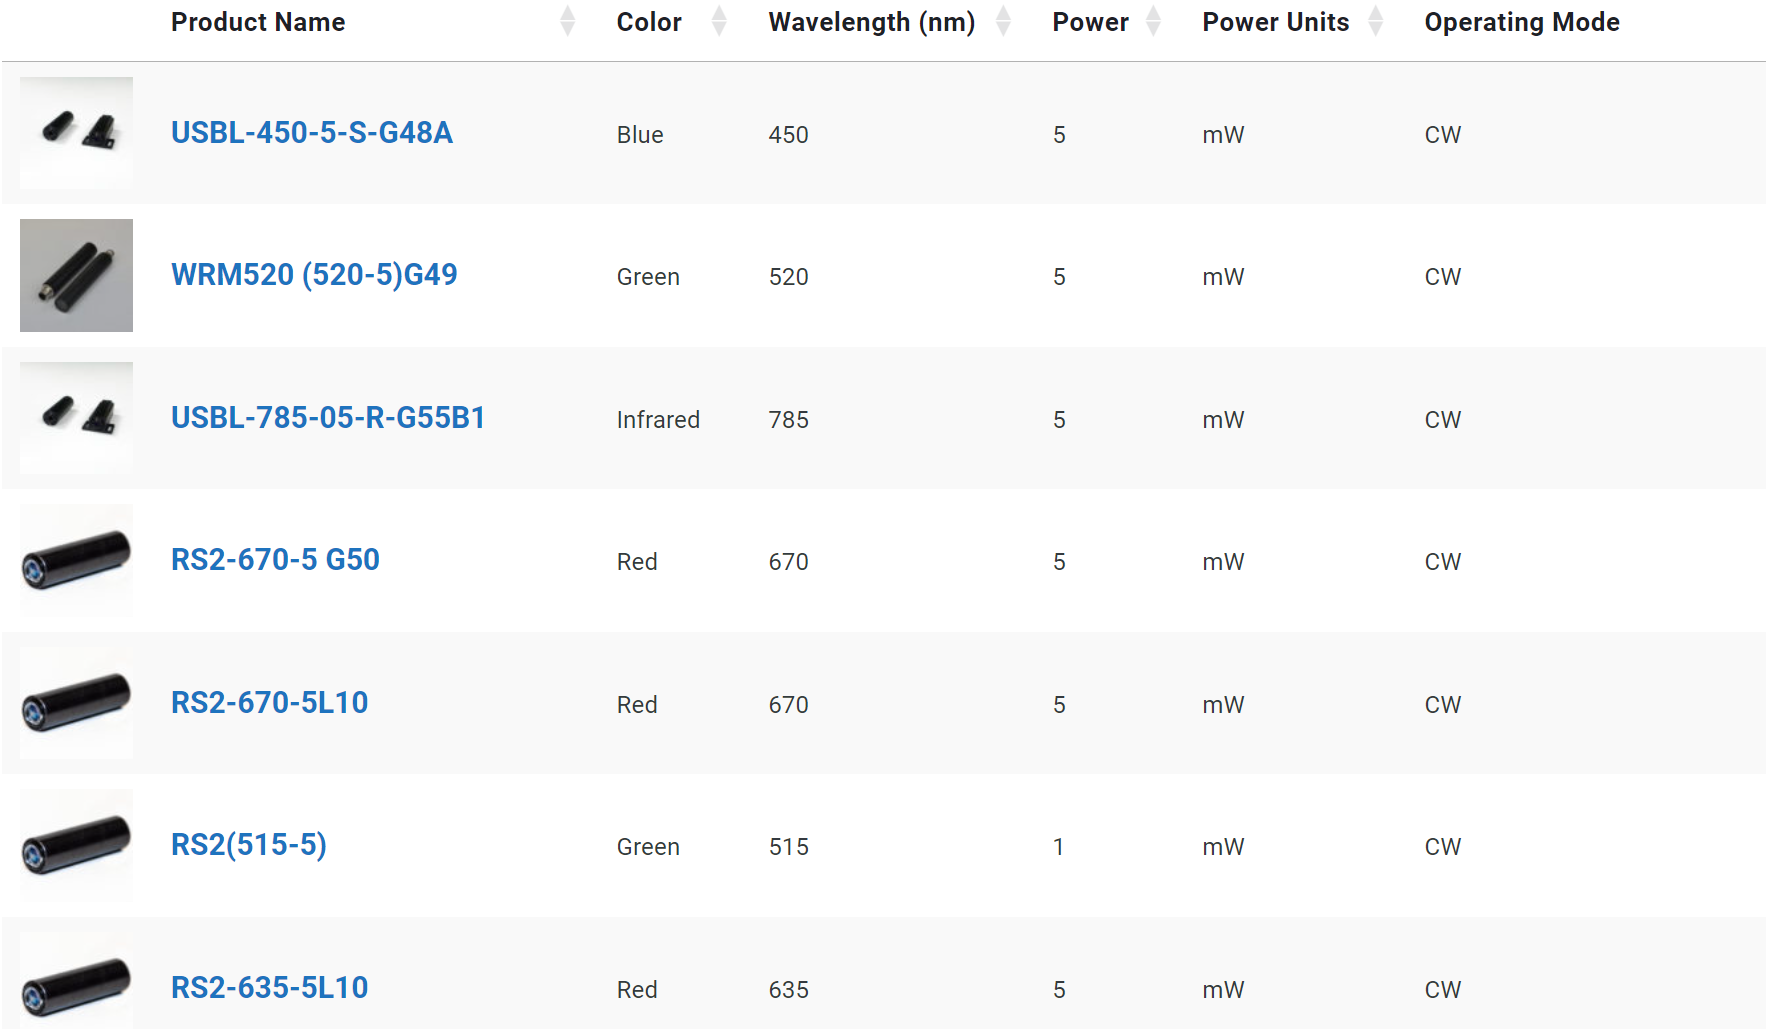Sort by Wavelength (nm) arrow icon
This screenshot has width=1766, height=1029.
tap(1004, 21)
